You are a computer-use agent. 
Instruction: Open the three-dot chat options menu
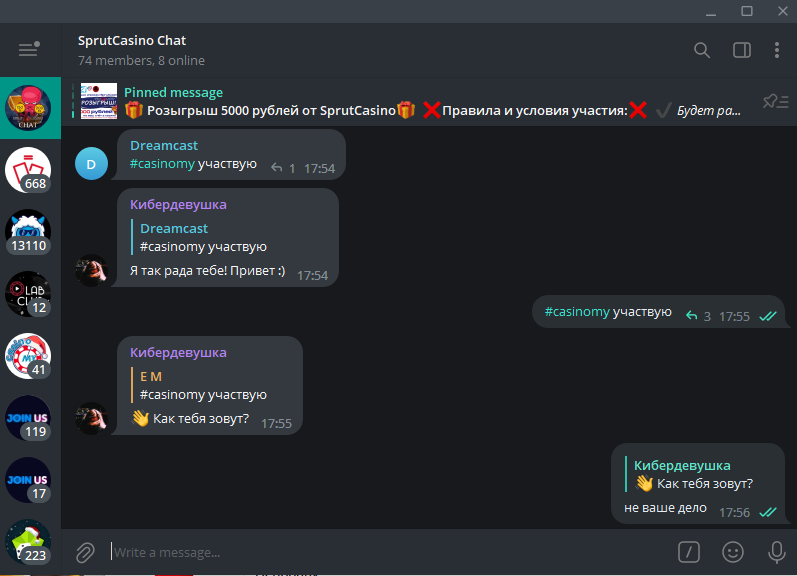pyautogui.click(x=777, y=50)
